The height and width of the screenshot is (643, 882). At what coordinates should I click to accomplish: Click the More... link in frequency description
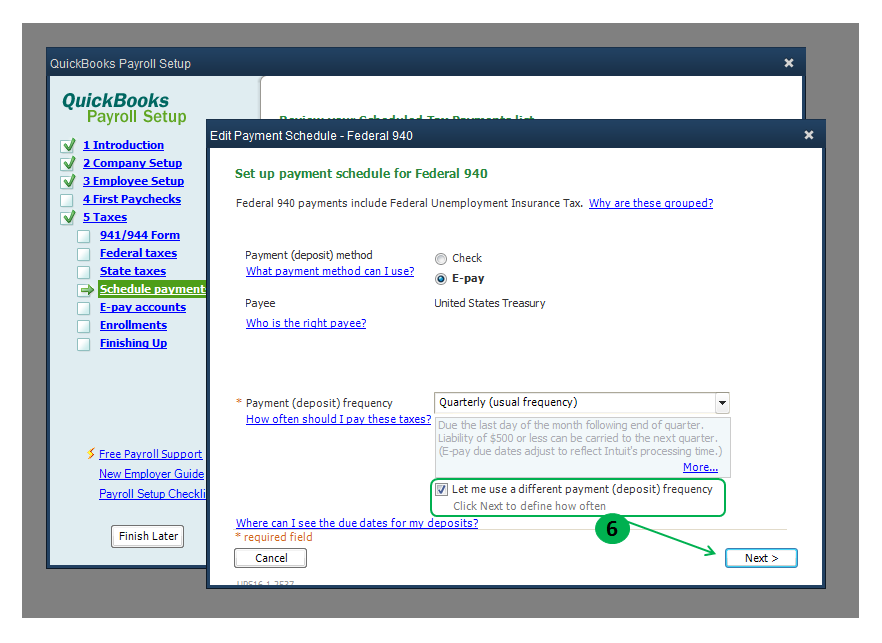tap(700, 467)
